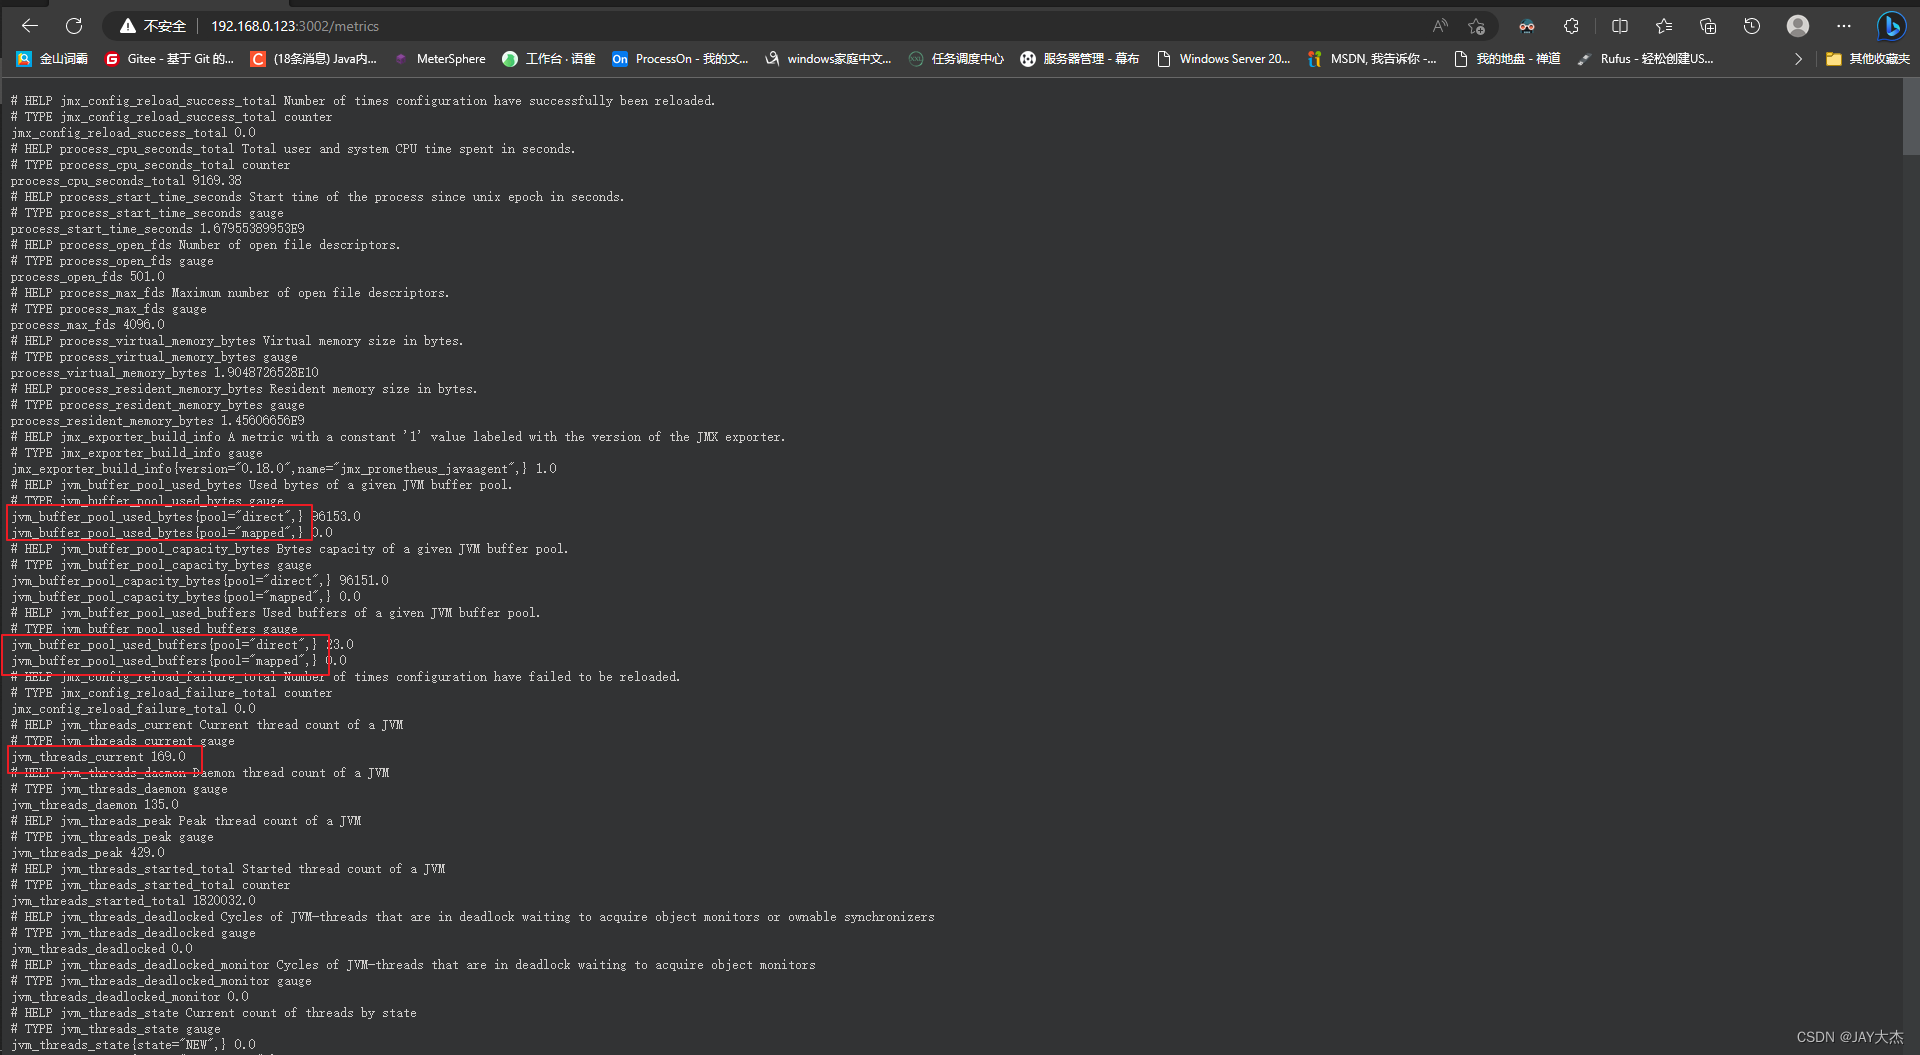Click the jmx_exporter_build_info version line

[x=284, y=469]
